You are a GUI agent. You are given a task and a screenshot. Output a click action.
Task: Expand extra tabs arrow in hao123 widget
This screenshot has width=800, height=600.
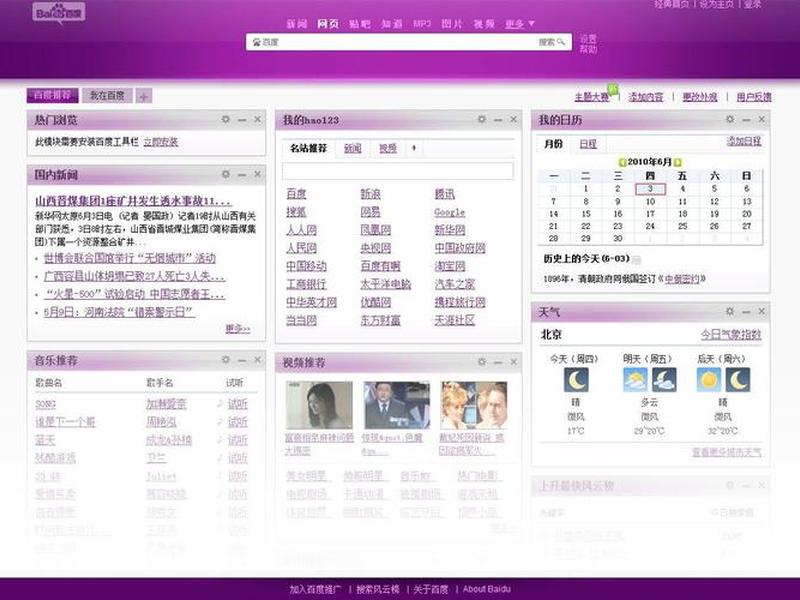point(414,148)
